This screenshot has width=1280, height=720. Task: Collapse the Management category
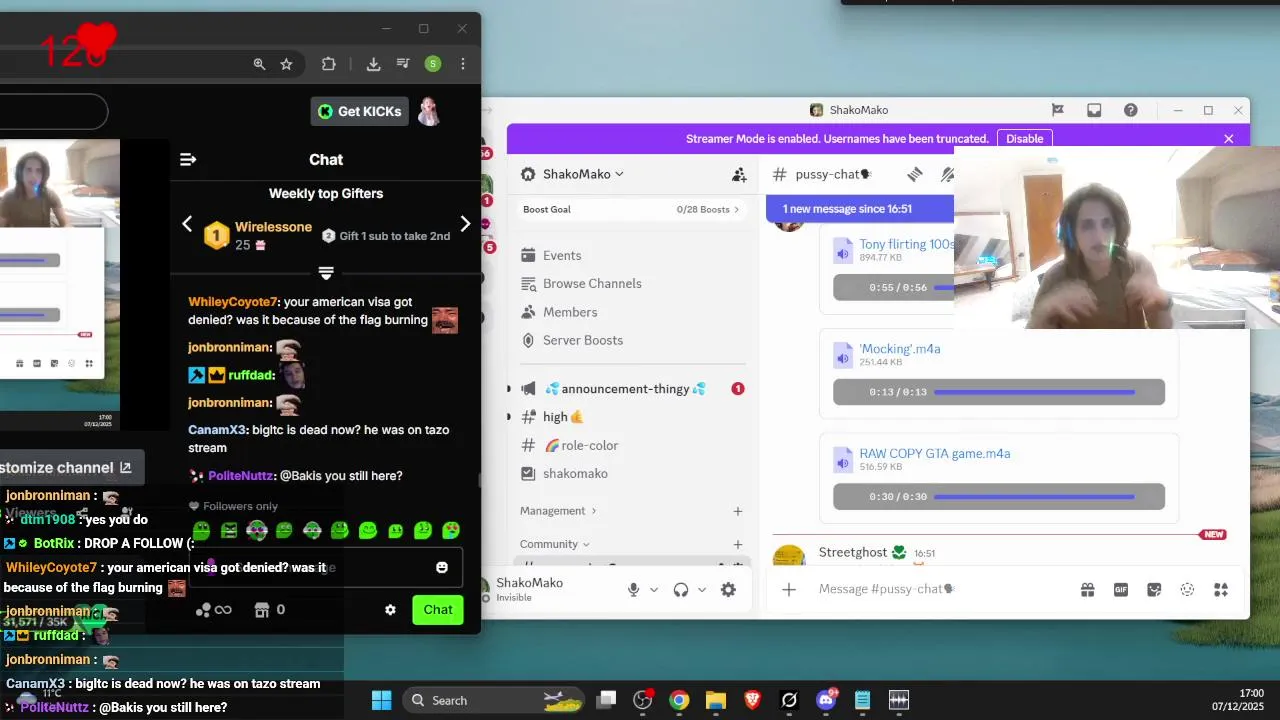coord(558,511)
